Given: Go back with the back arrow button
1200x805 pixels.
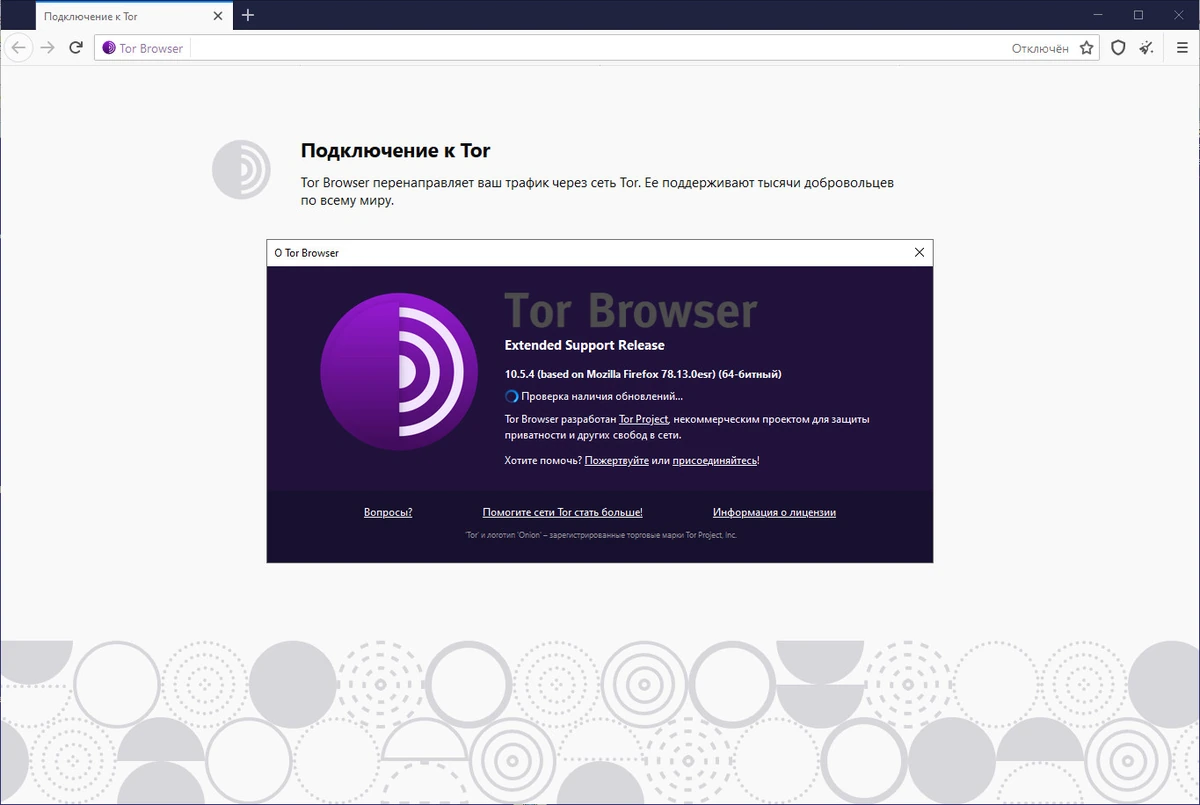Looking at the screenshot, I should [18, 48].
